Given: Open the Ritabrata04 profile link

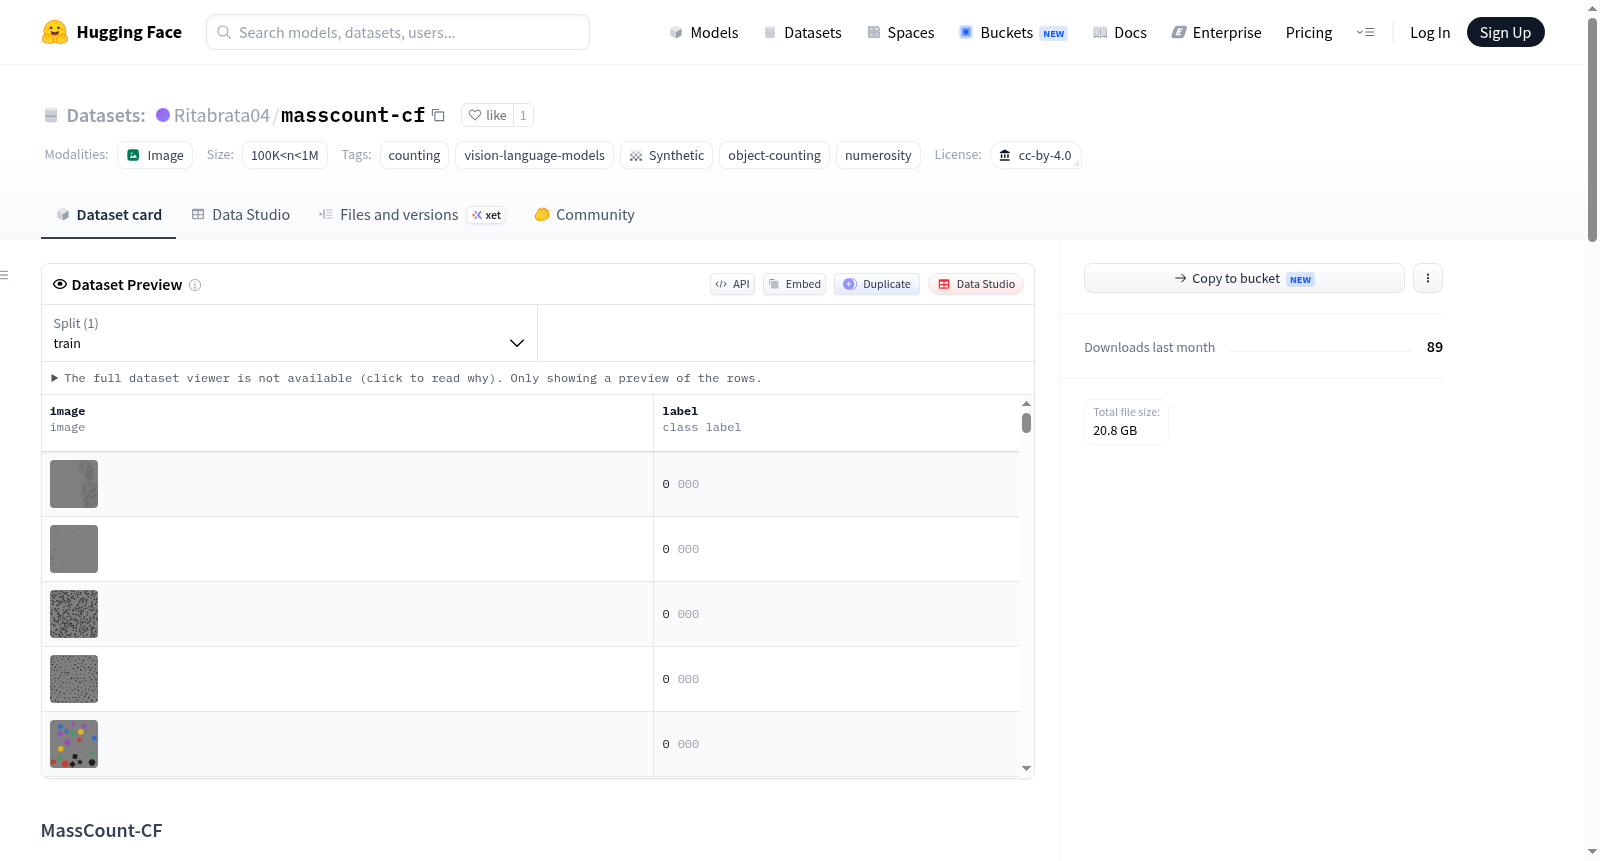Looking at the screenshot, I should coord(222,115).
